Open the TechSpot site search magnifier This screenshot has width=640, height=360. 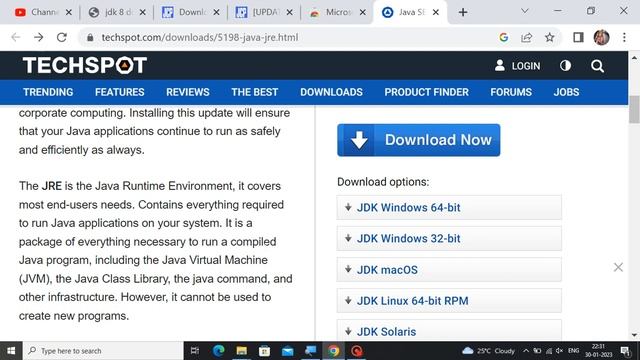click(597, 66)
